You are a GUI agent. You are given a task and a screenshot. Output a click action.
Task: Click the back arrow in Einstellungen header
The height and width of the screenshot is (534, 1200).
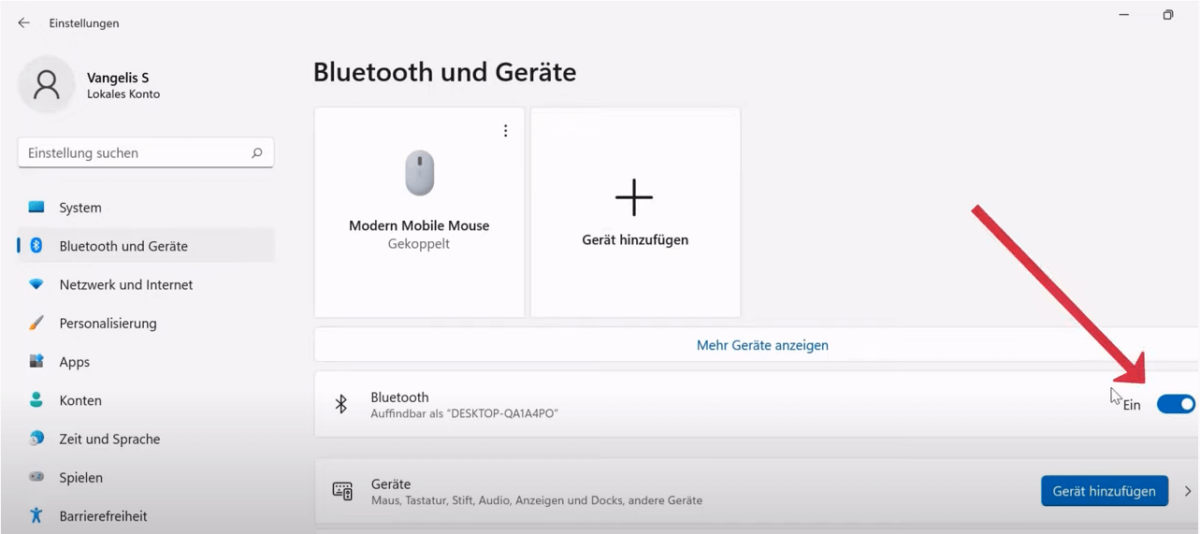click(24, 23)
